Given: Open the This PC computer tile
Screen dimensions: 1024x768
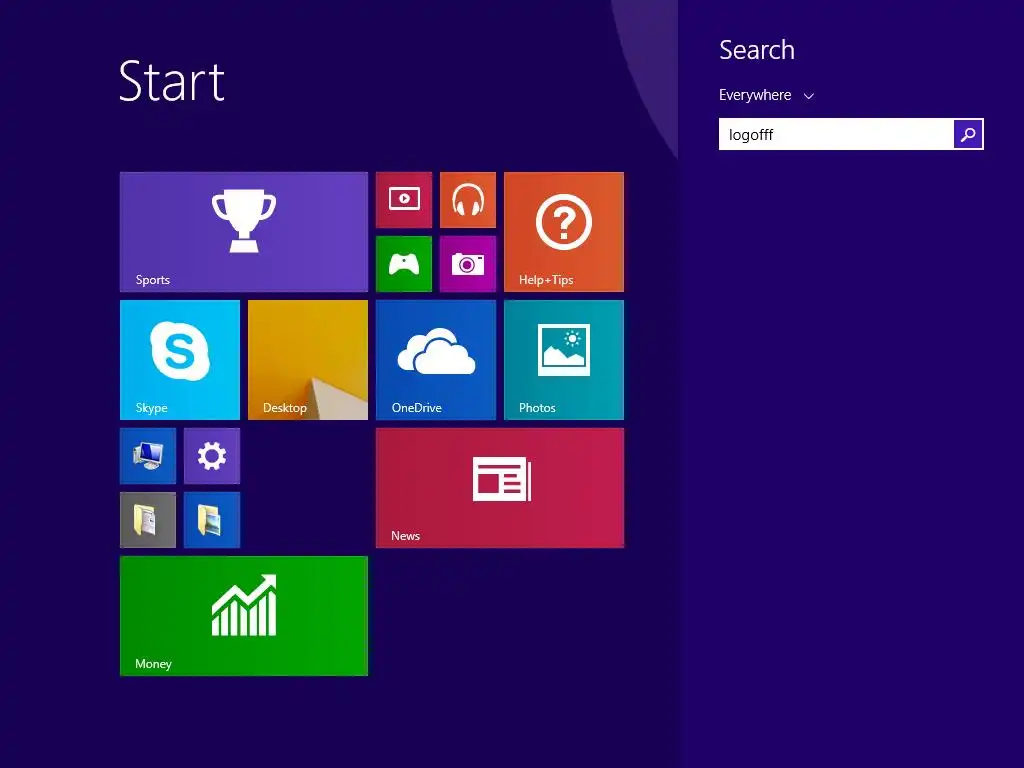Looking at the screenshot, I should point(148,456).
